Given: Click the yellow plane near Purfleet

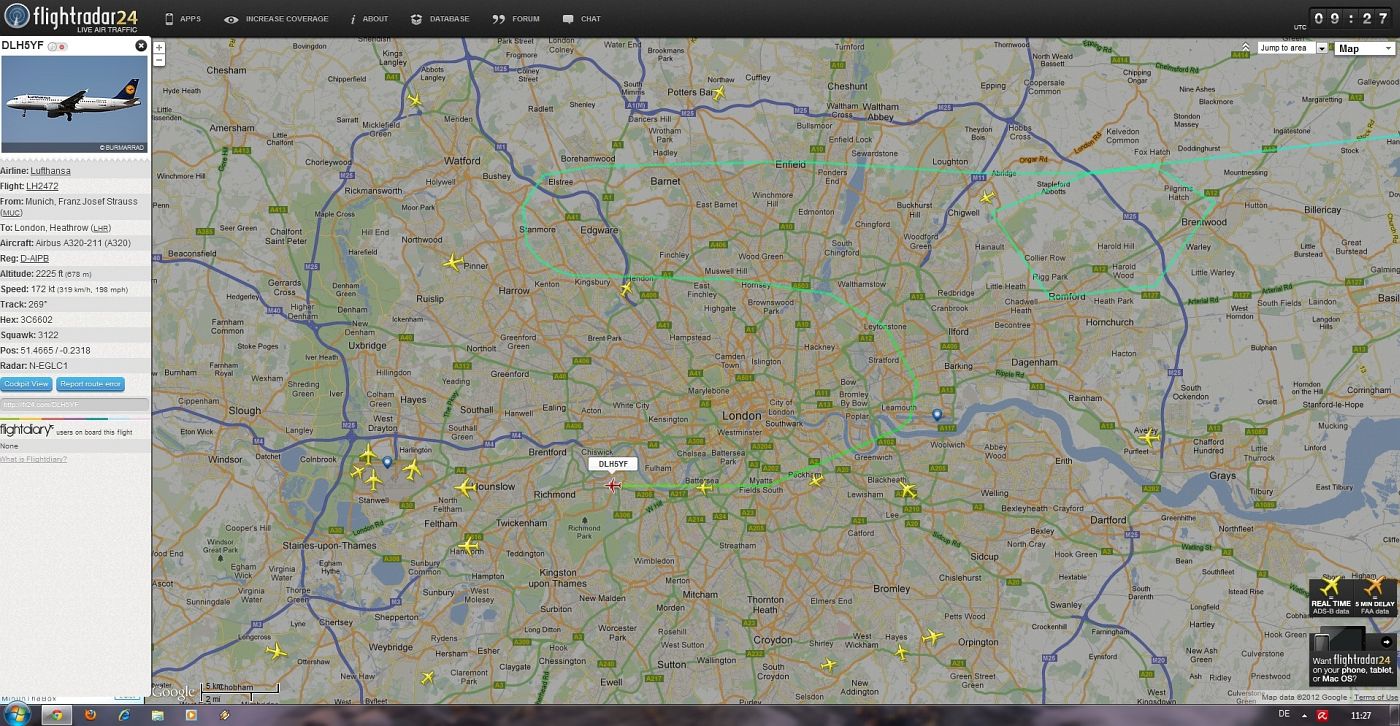Looking at the screenshot, I should (1148, 437).
